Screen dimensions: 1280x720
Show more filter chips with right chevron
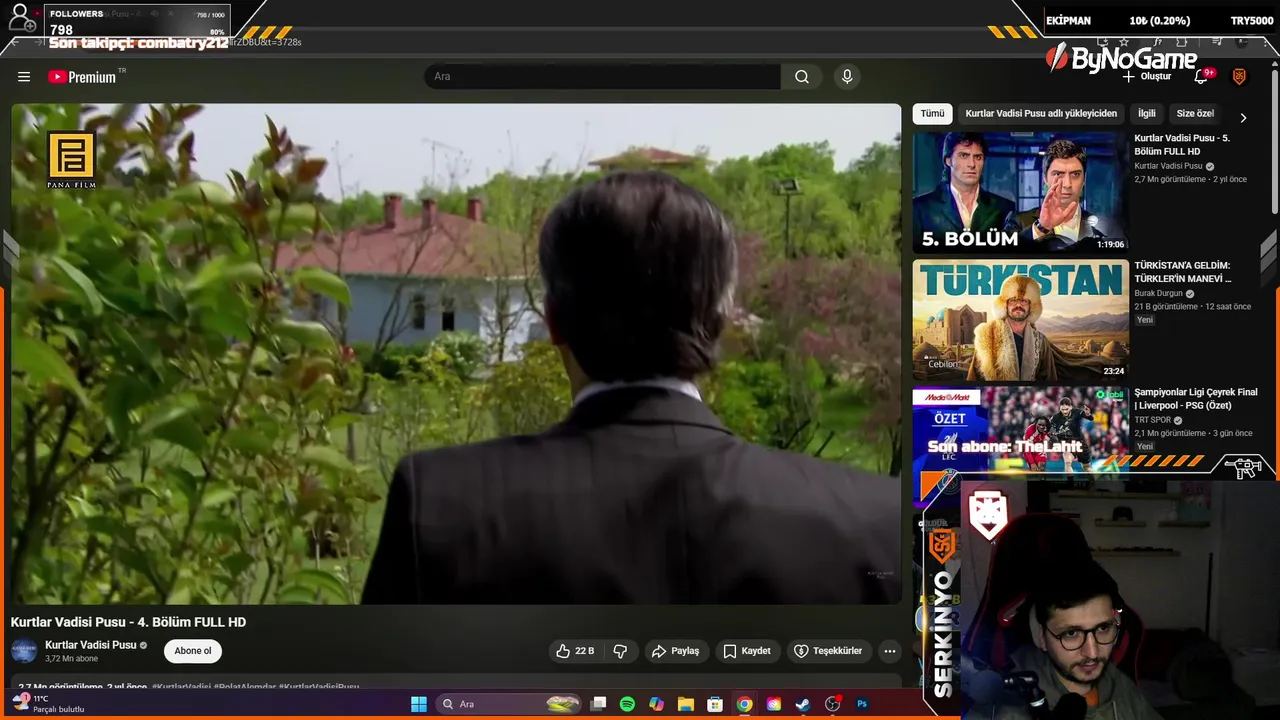pyautogui.click(x=1243, y=117)
